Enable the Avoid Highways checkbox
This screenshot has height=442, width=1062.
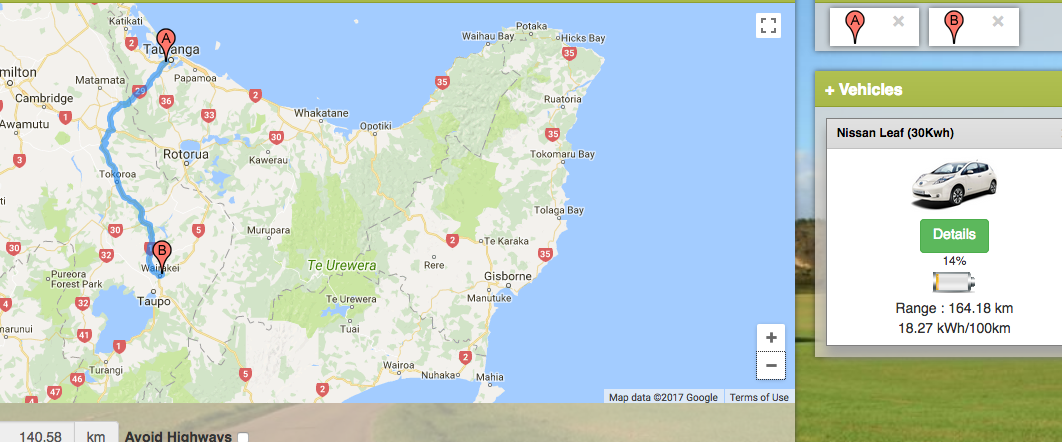(243, 437)
